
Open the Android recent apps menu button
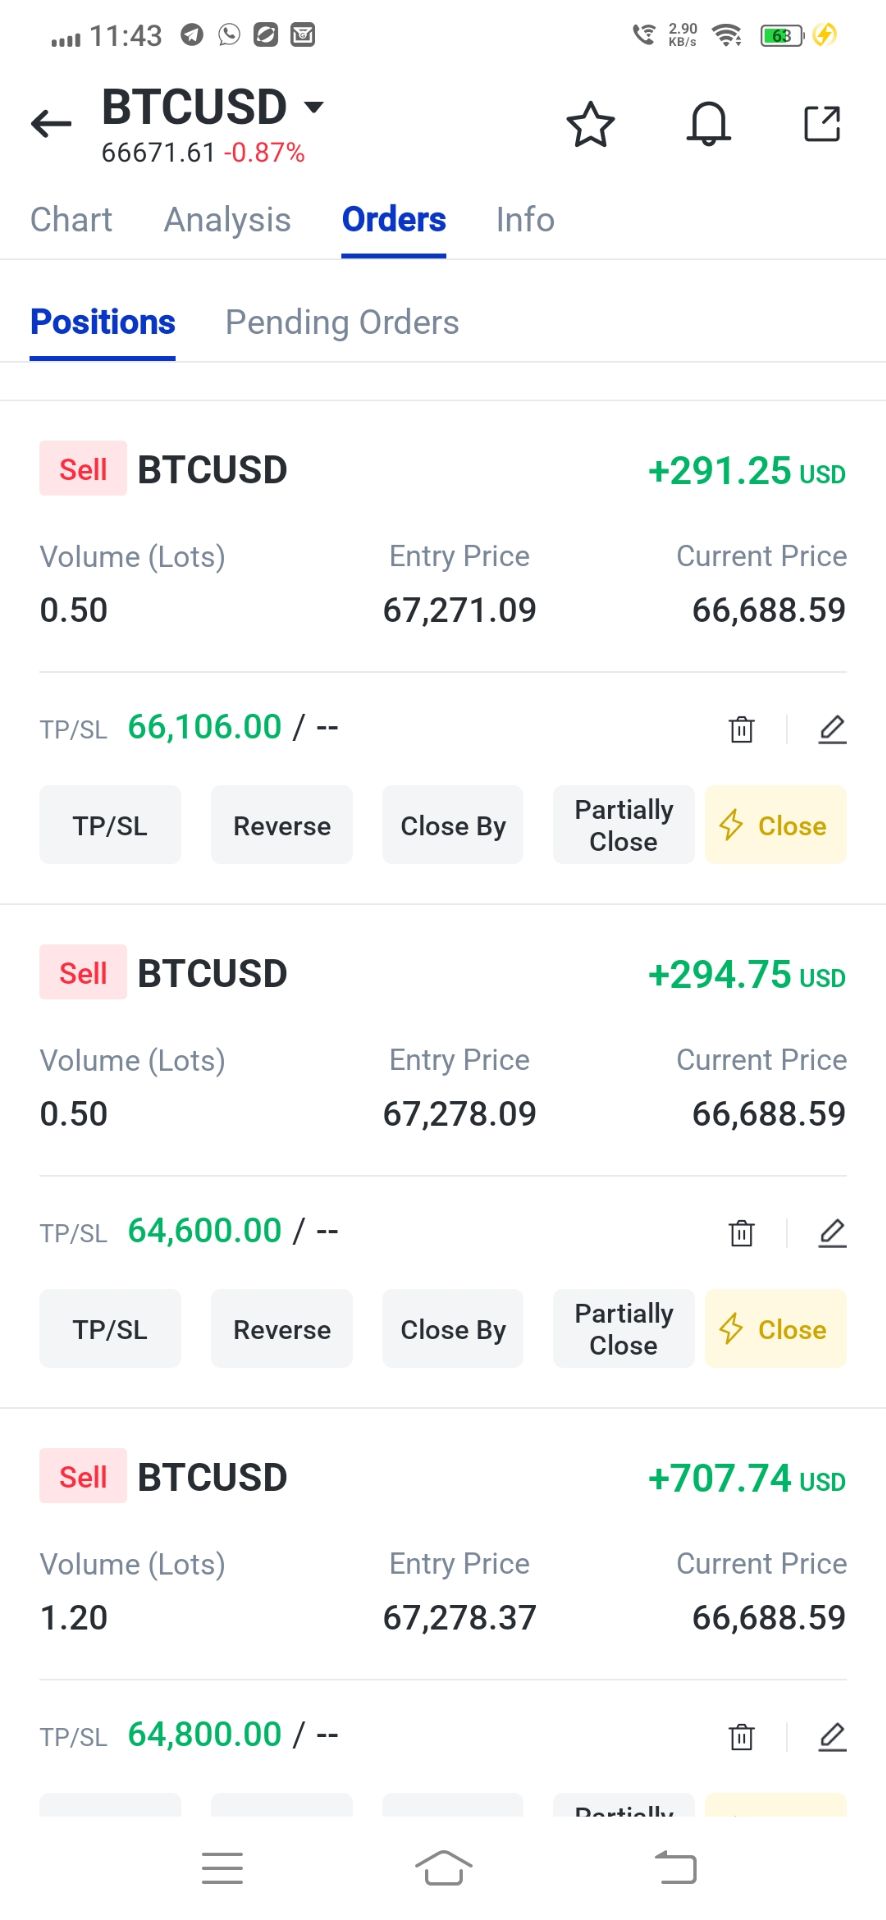pos(222,1867)
